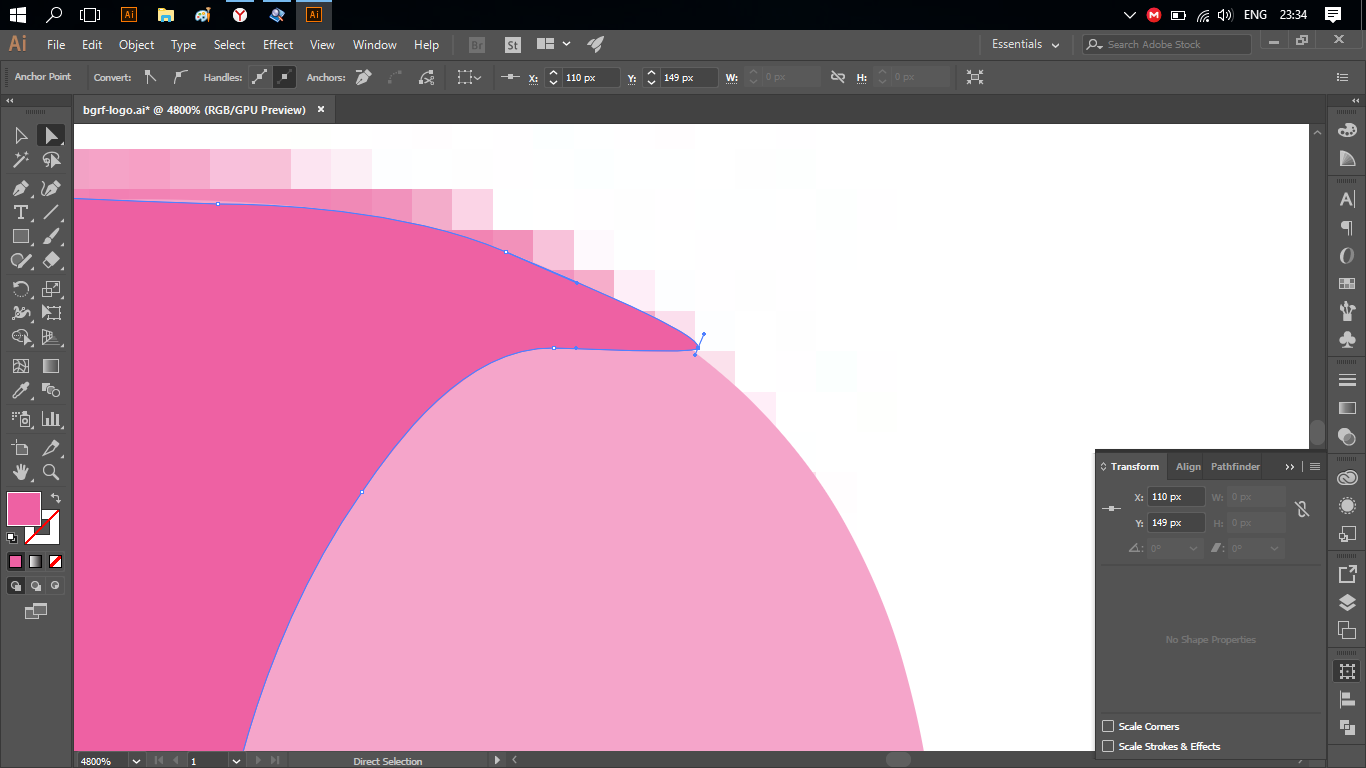The width and height of the screenshot is (1366, 768).
Task: Click the X field in Transform panel
Action: coord(1176,497)
